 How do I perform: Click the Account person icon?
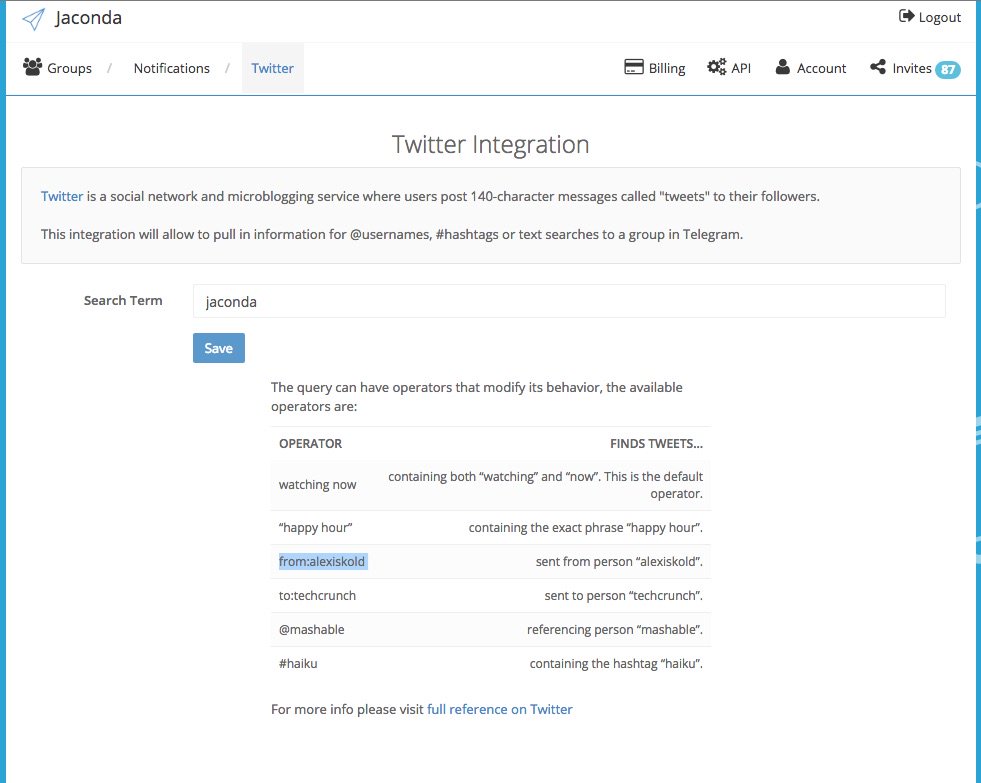click(x=783, y=67)
